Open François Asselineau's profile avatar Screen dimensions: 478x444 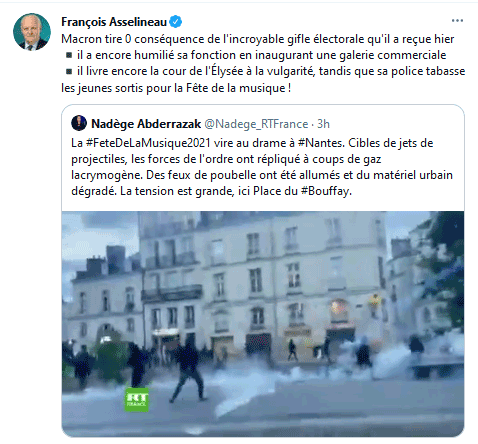point(32,32)
